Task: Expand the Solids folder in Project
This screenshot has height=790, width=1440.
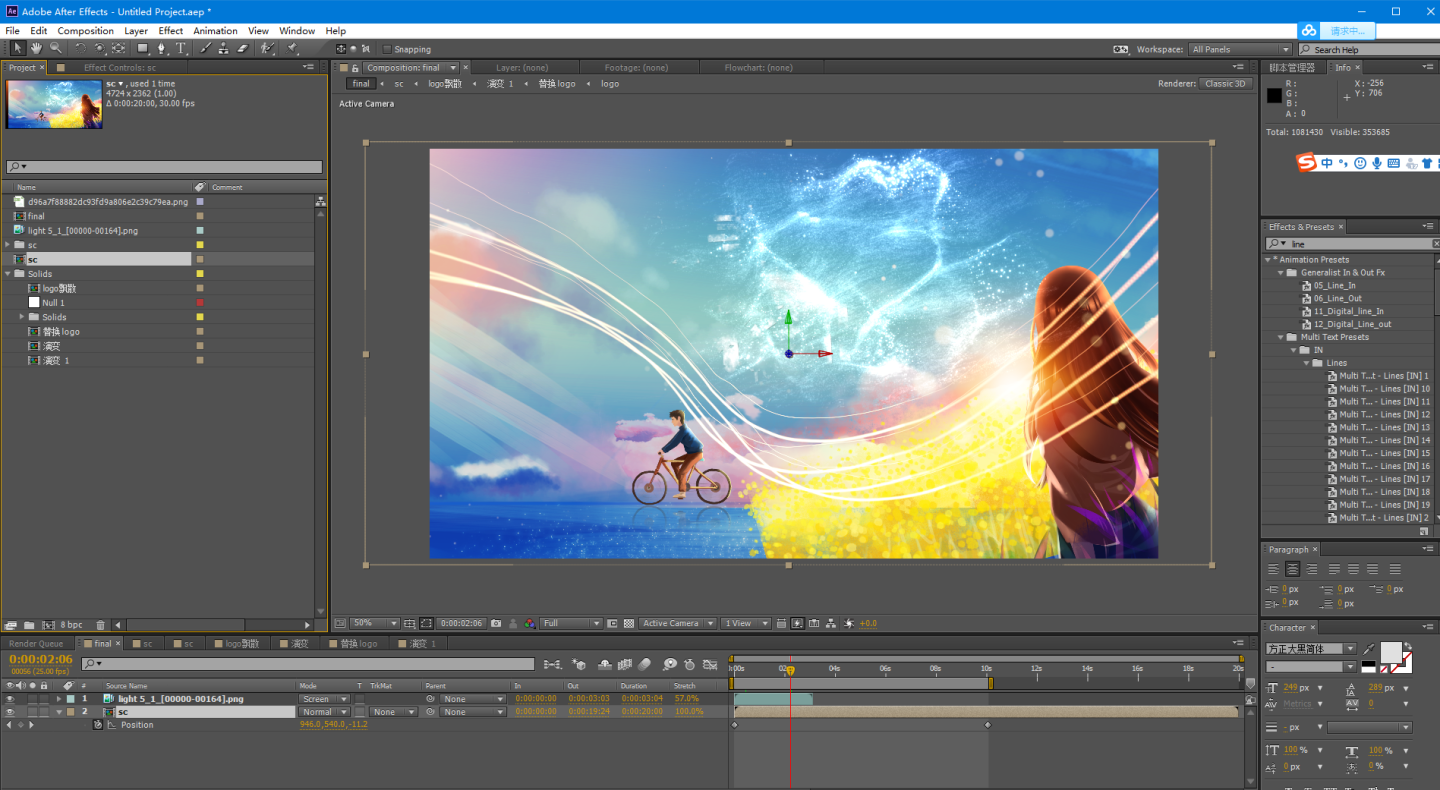Action: 8,273
